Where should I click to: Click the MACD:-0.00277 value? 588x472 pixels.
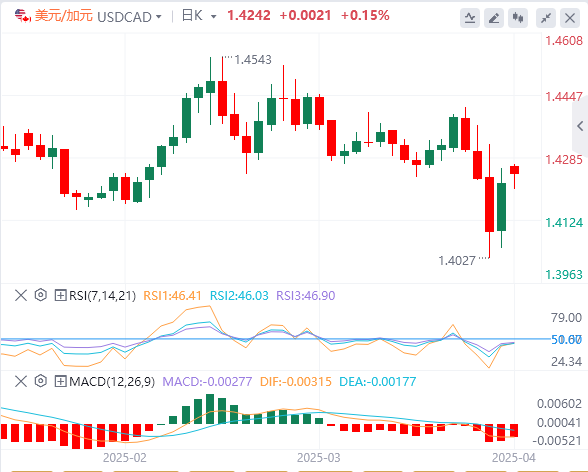207,382
